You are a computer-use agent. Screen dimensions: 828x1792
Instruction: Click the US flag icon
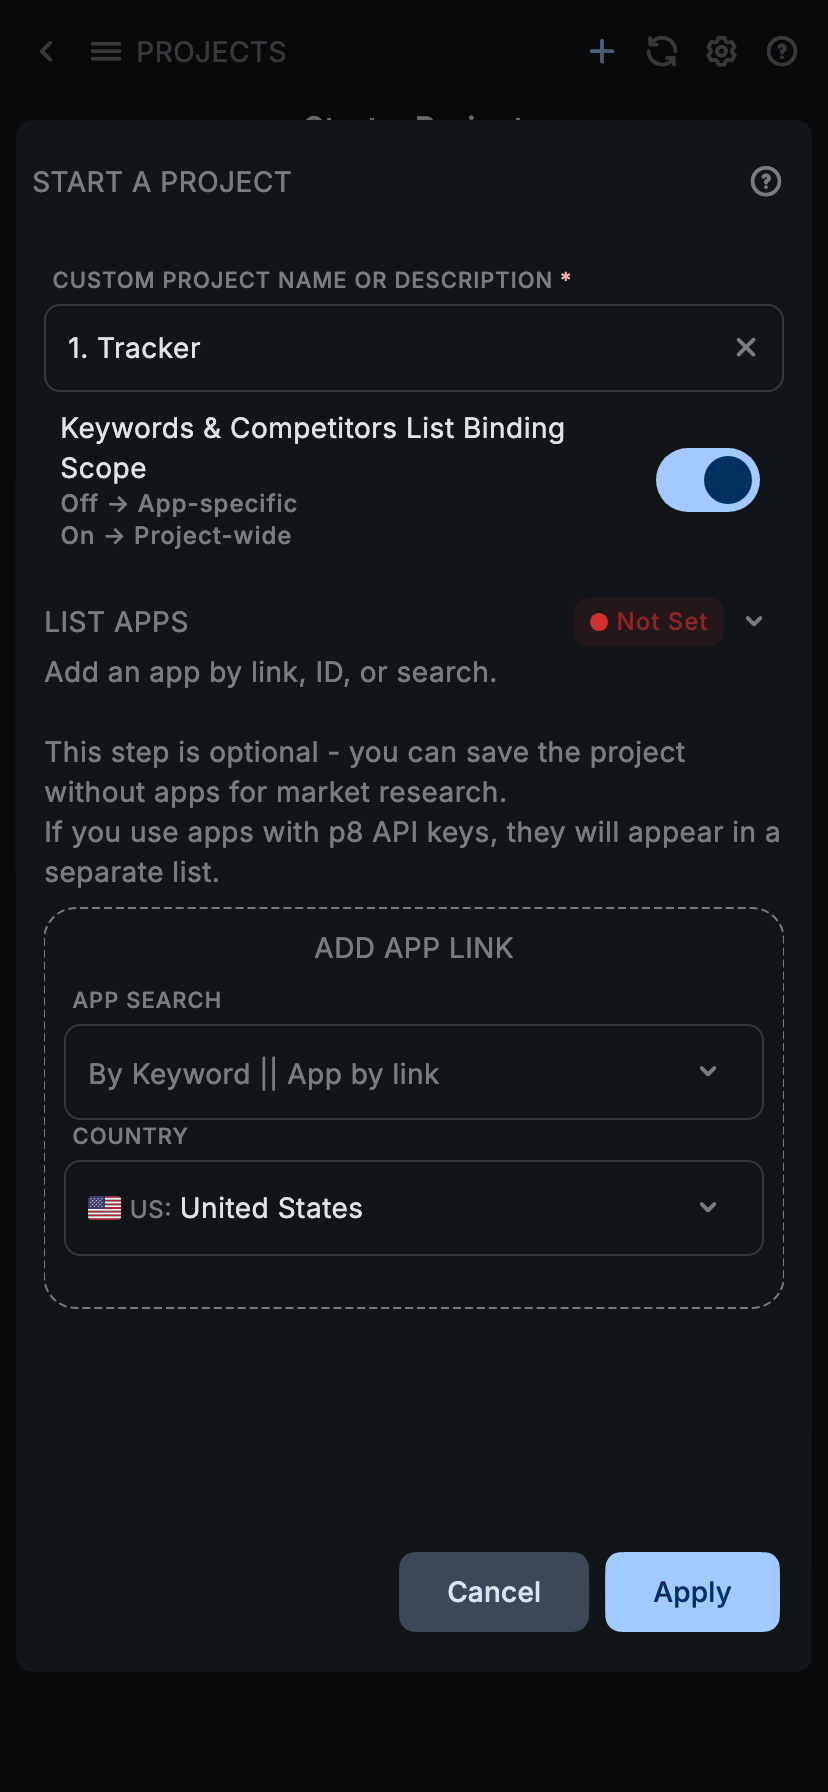tap(104, 1208)
